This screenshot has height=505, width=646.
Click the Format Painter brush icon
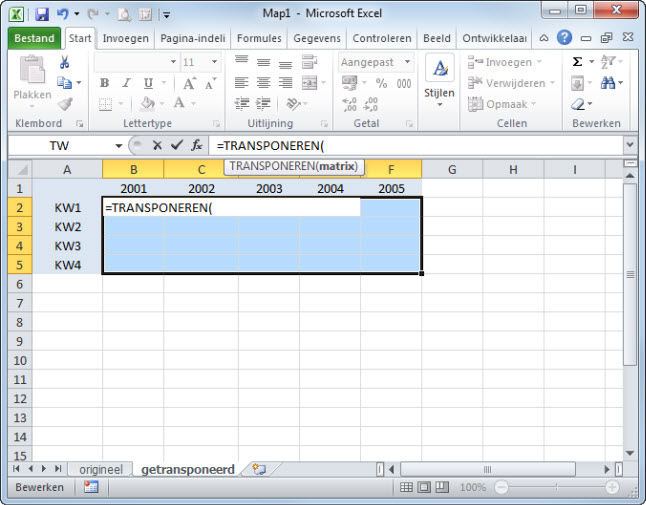pyautogui.click(x=65, y=104)
